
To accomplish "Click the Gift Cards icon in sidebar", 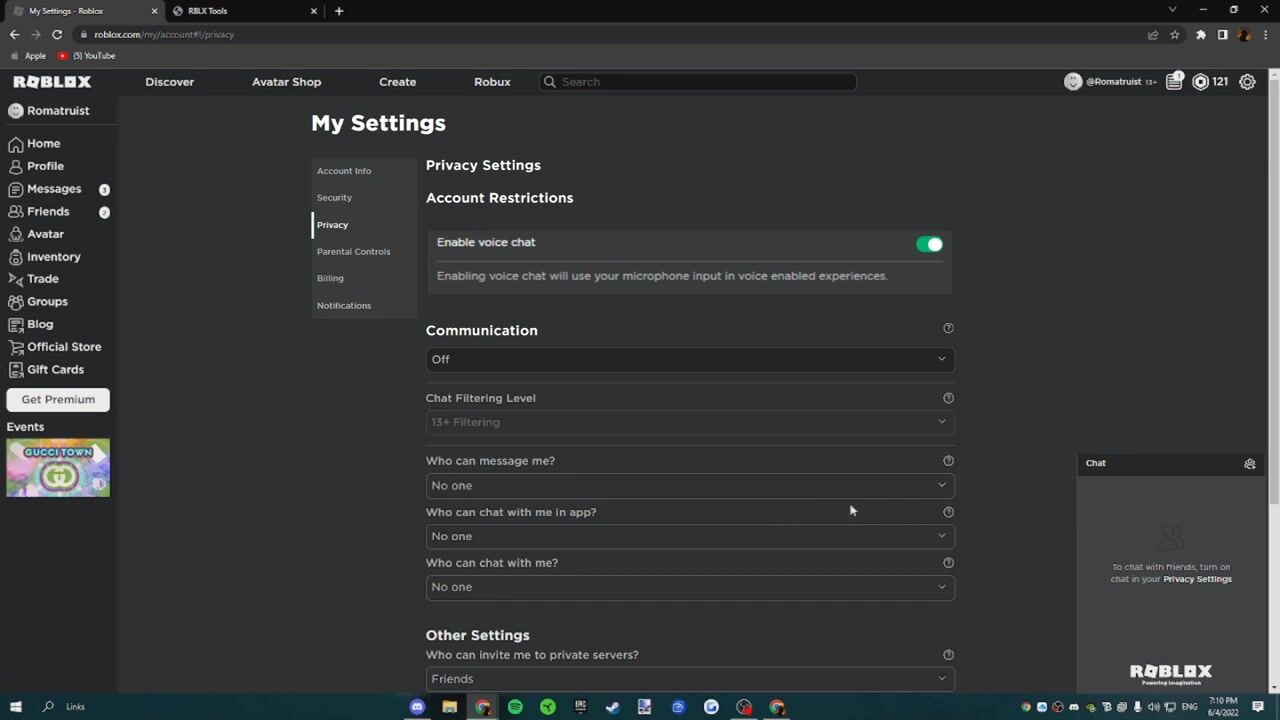I will click(x=16, y=370).
